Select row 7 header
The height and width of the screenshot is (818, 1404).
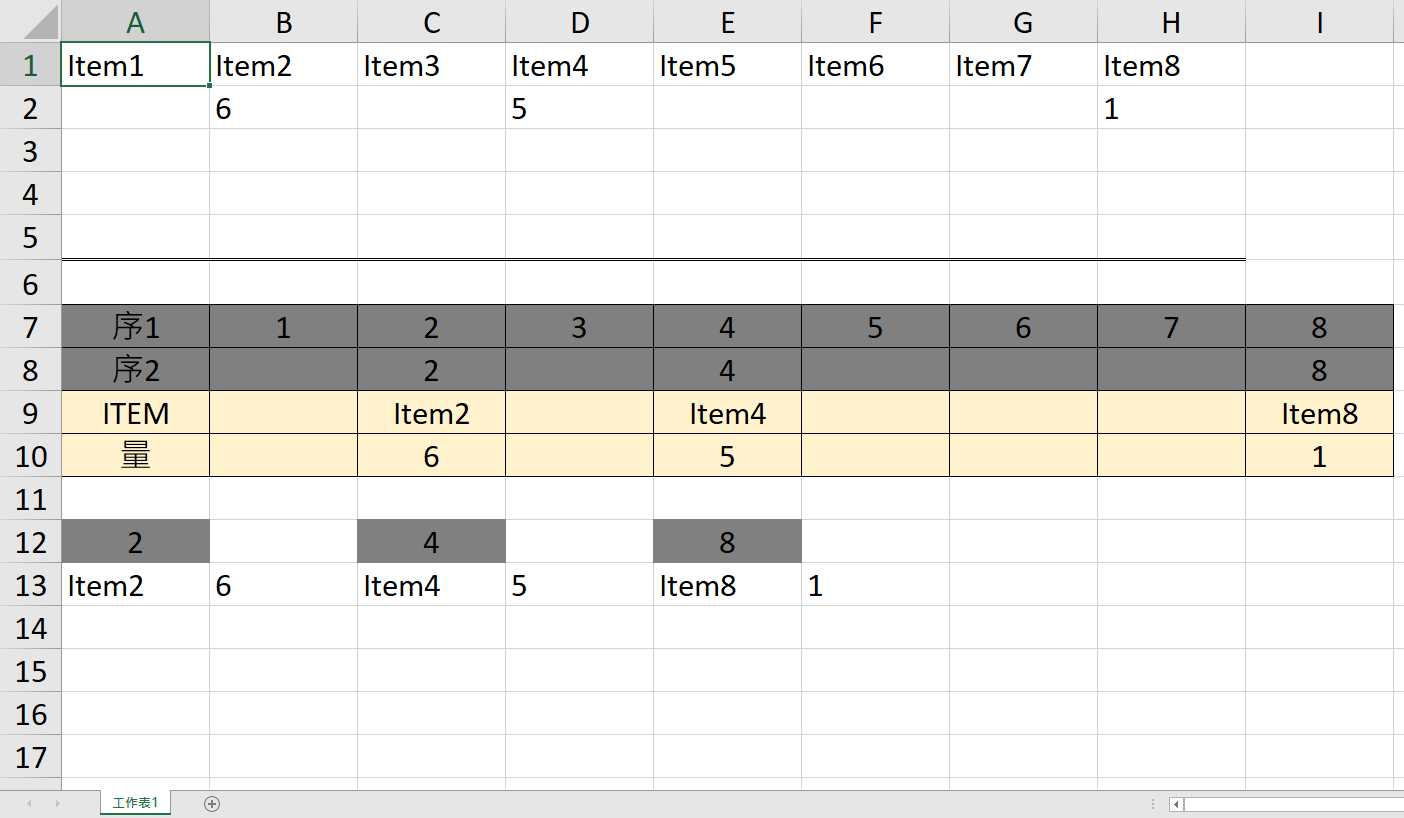point(30,327)
